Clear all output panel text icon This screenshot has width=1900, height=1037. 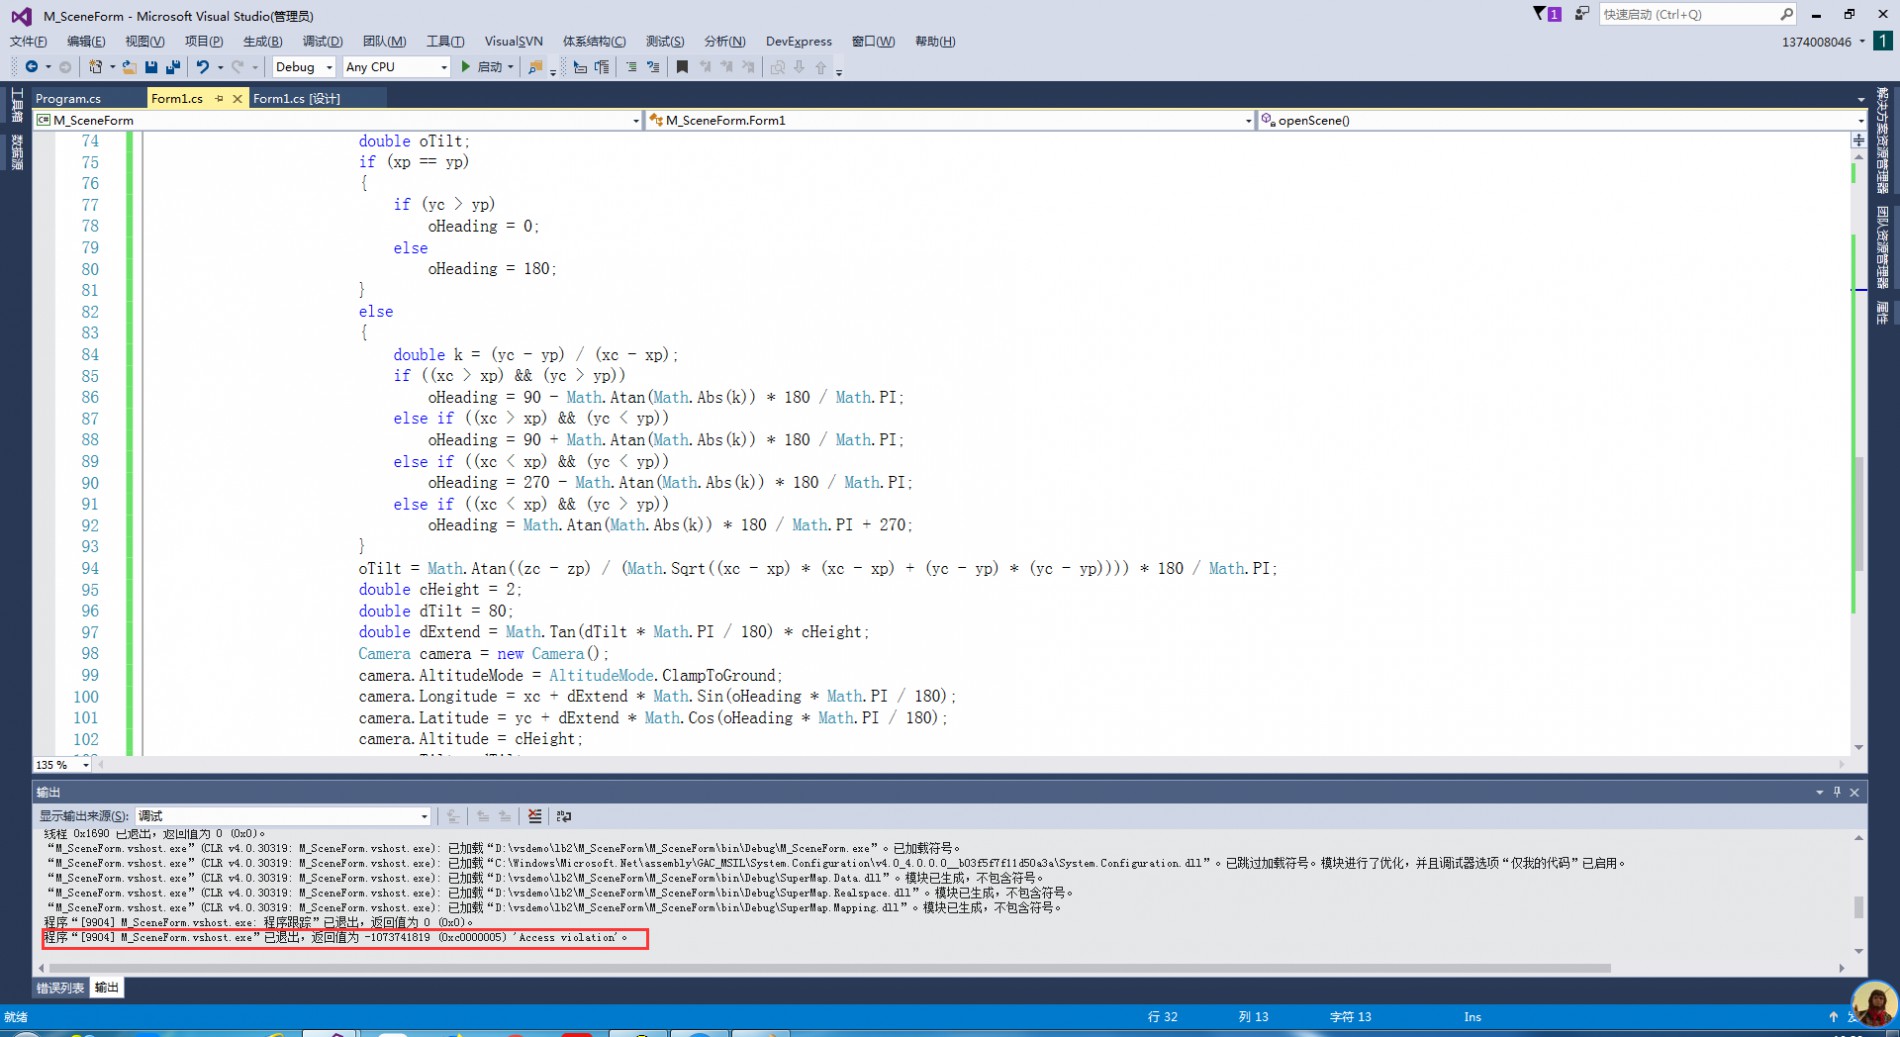pos(535,816)
